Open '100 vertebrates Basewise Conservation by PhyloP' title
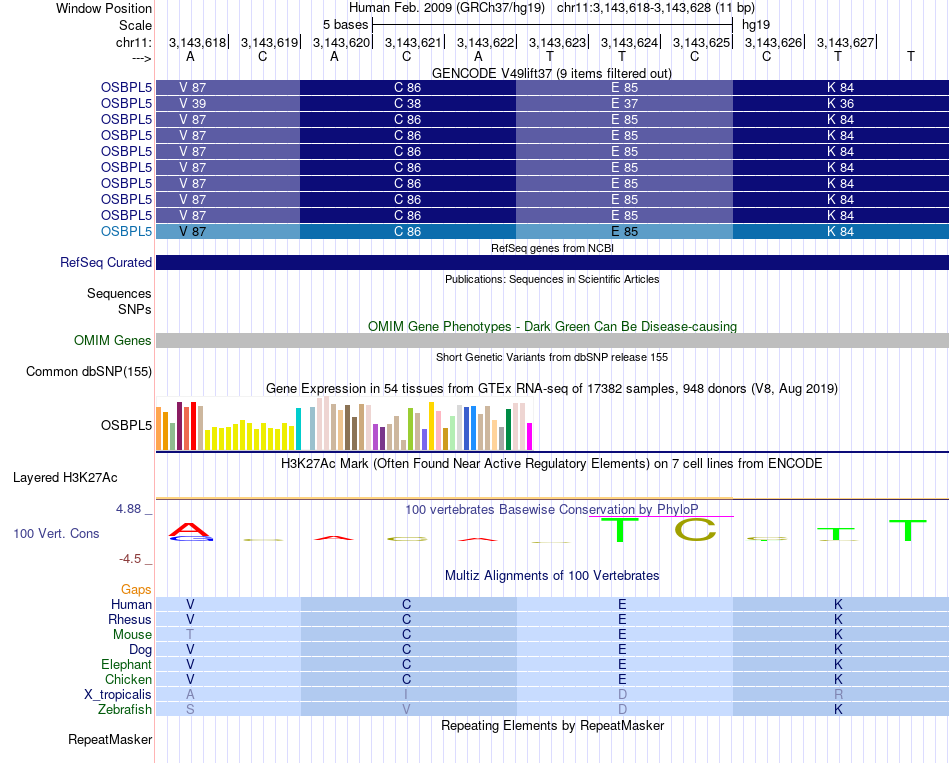Screen dimensions: 950x763 (552, 510)
